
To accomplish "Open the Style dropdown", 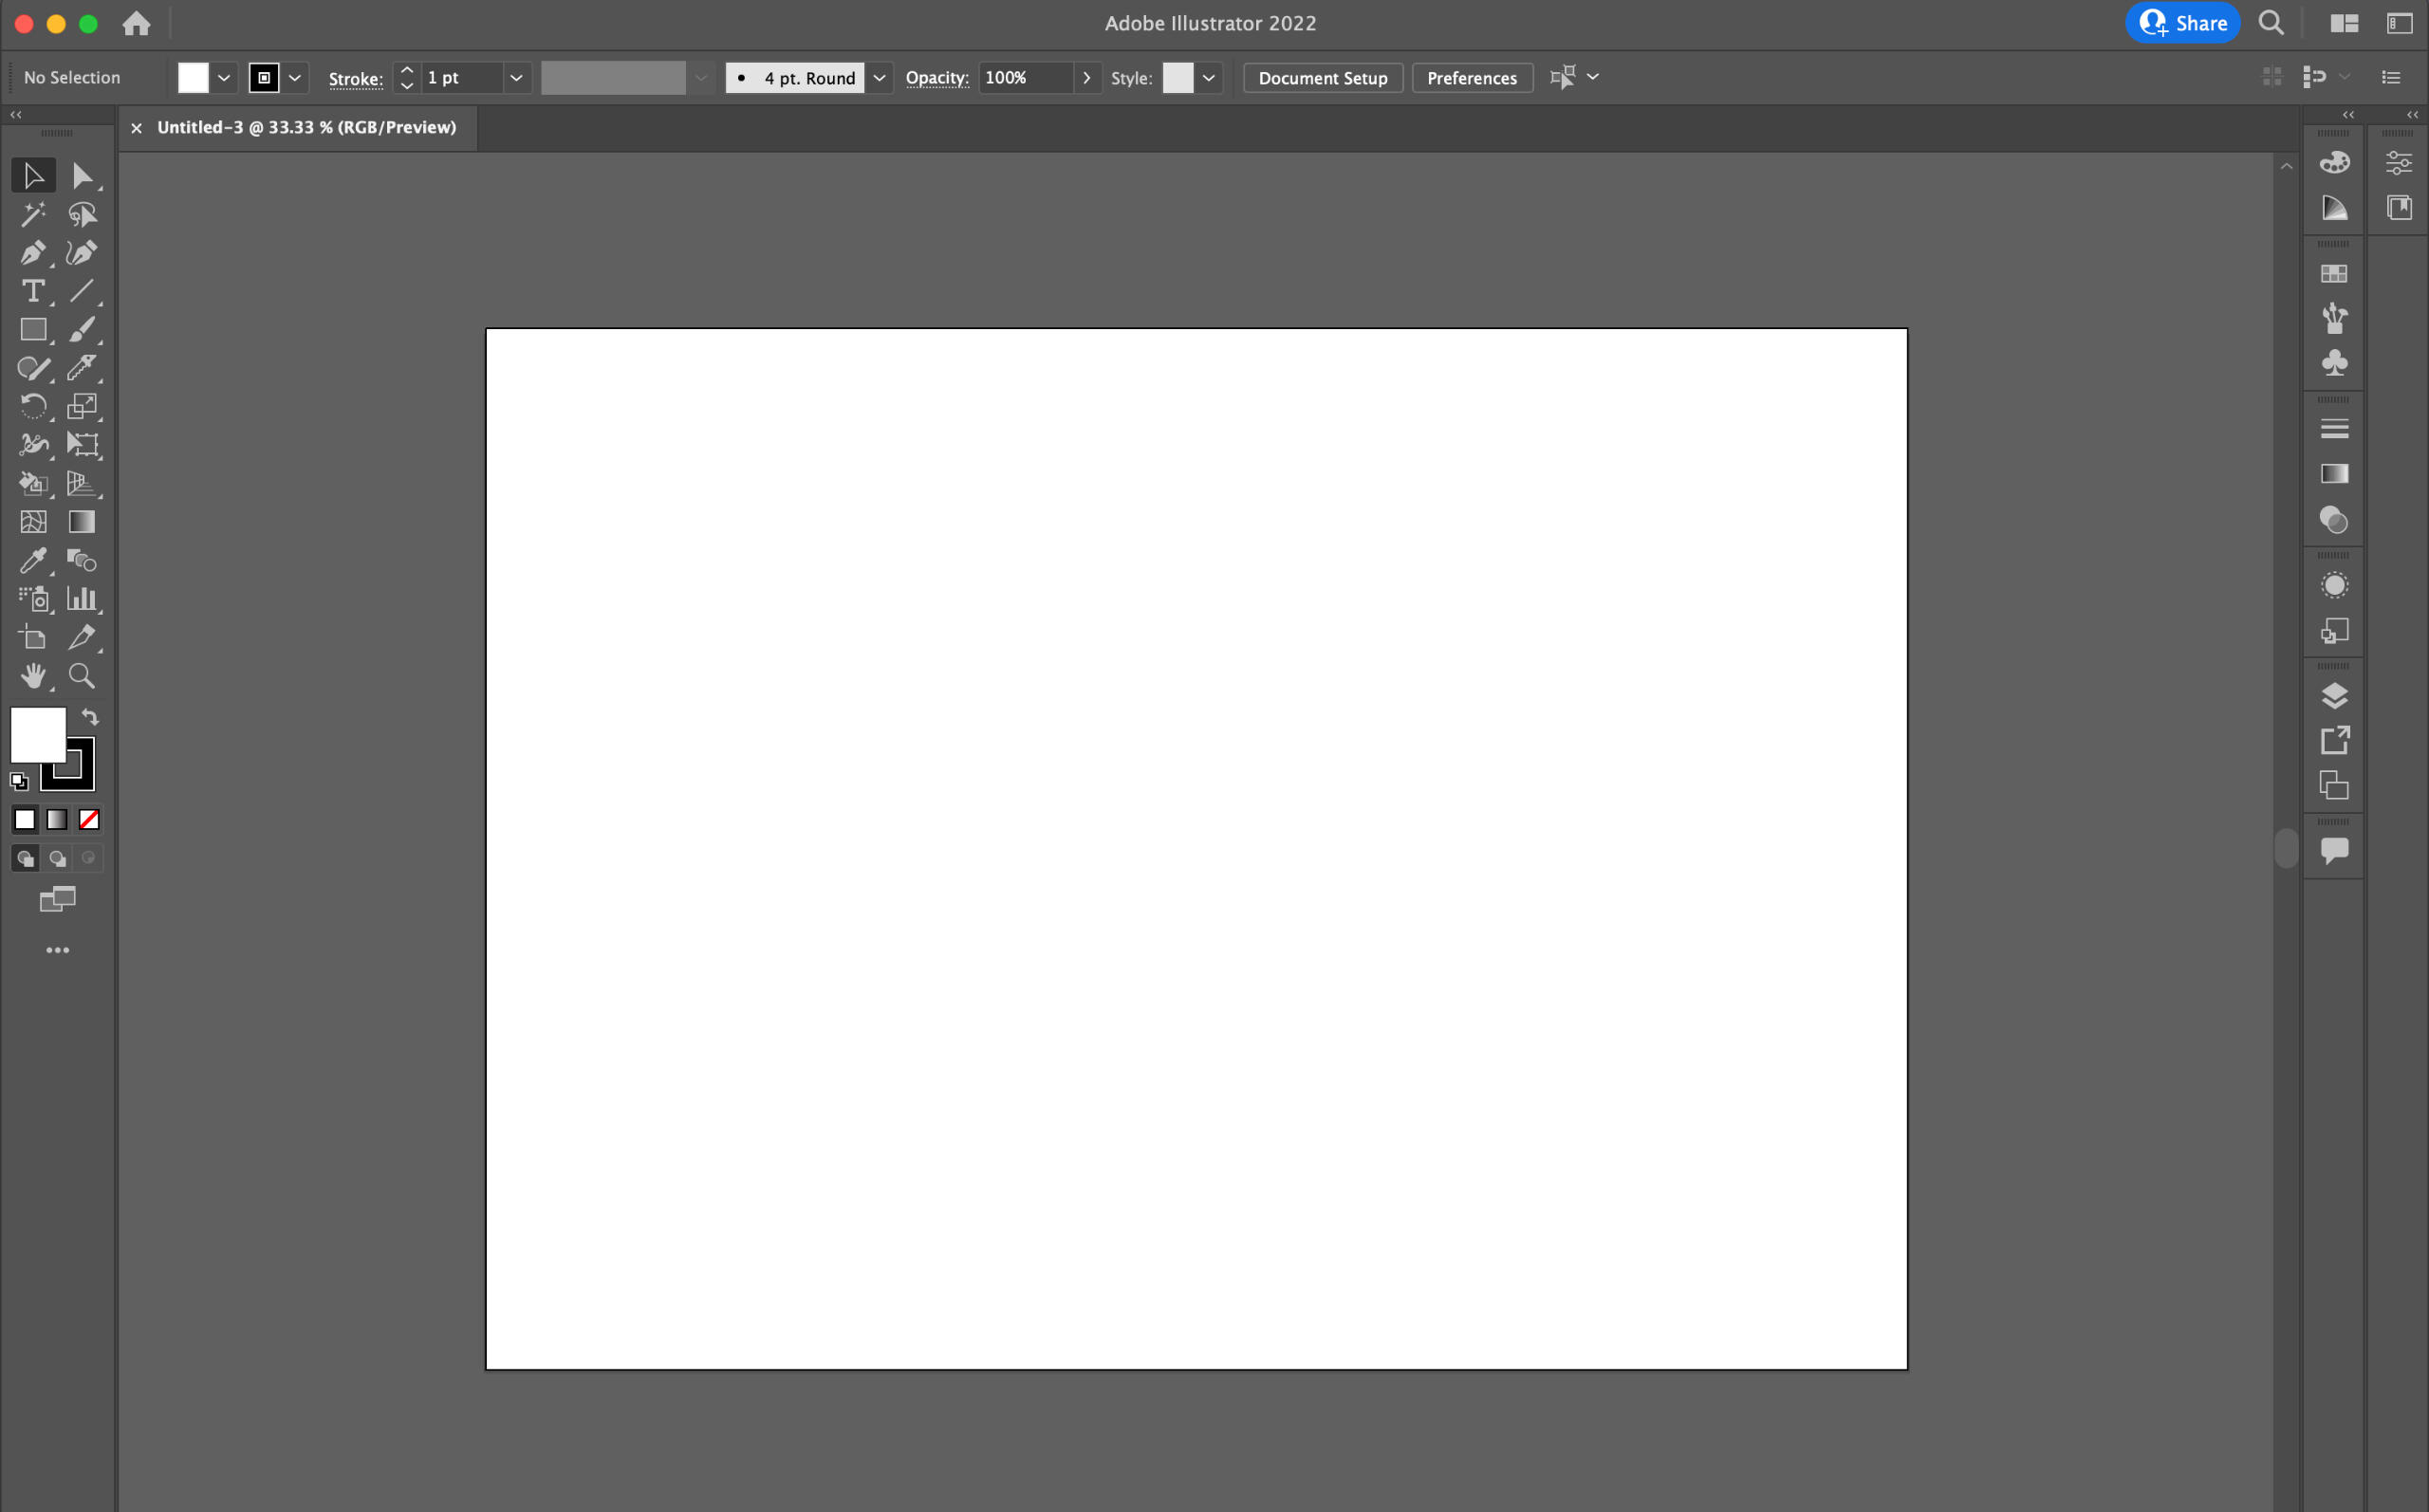I will coord(1208,78).
